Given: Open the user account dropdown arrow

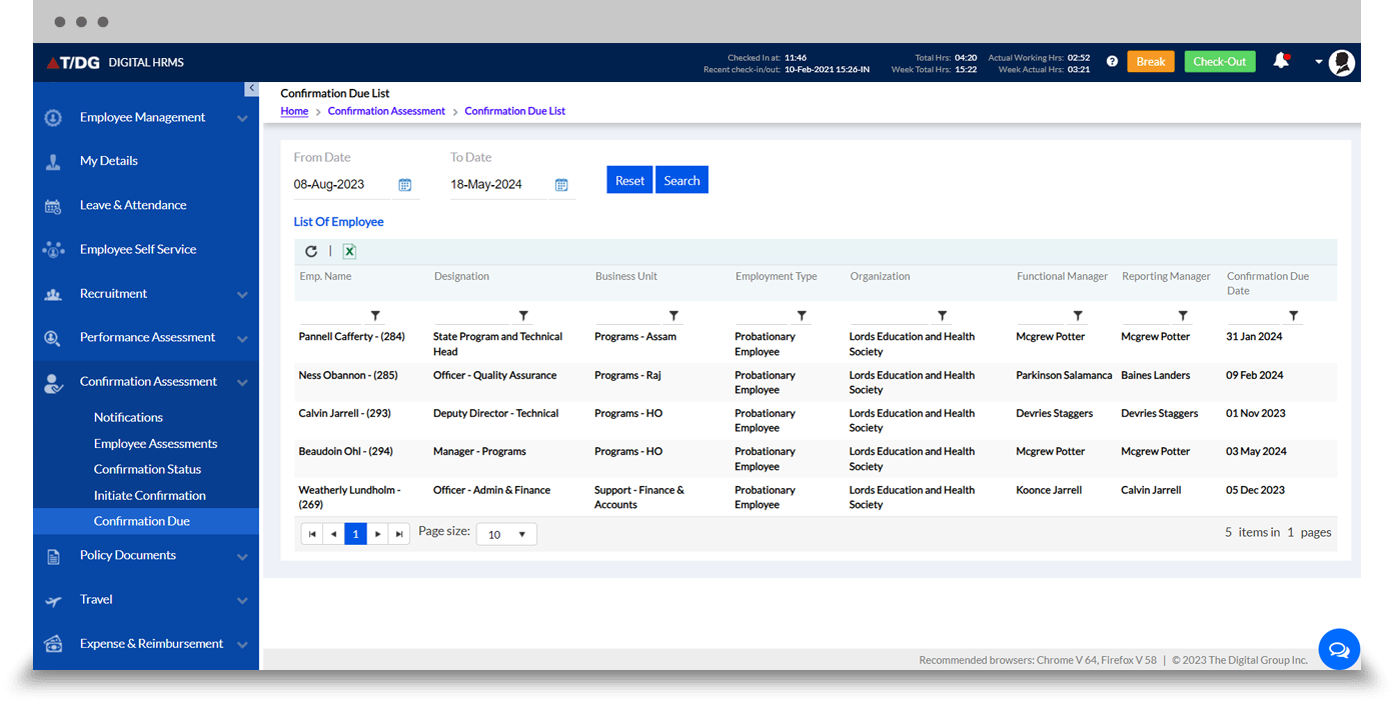Looking at the screenshot, I should tap(1318, 62).
